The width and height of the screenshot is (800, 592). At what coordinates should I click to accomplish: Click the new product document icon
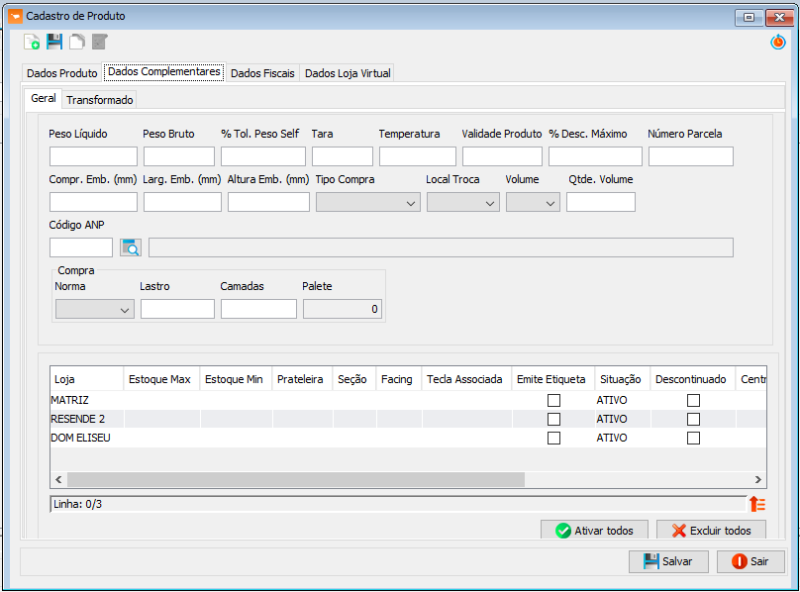32,42
